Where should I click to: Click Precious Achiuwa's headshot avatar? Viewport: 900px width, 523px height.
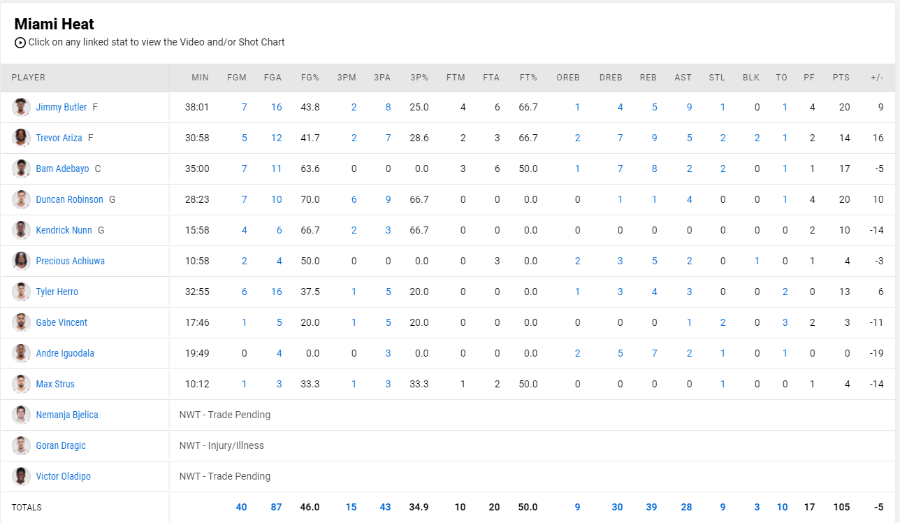(21, 261)
